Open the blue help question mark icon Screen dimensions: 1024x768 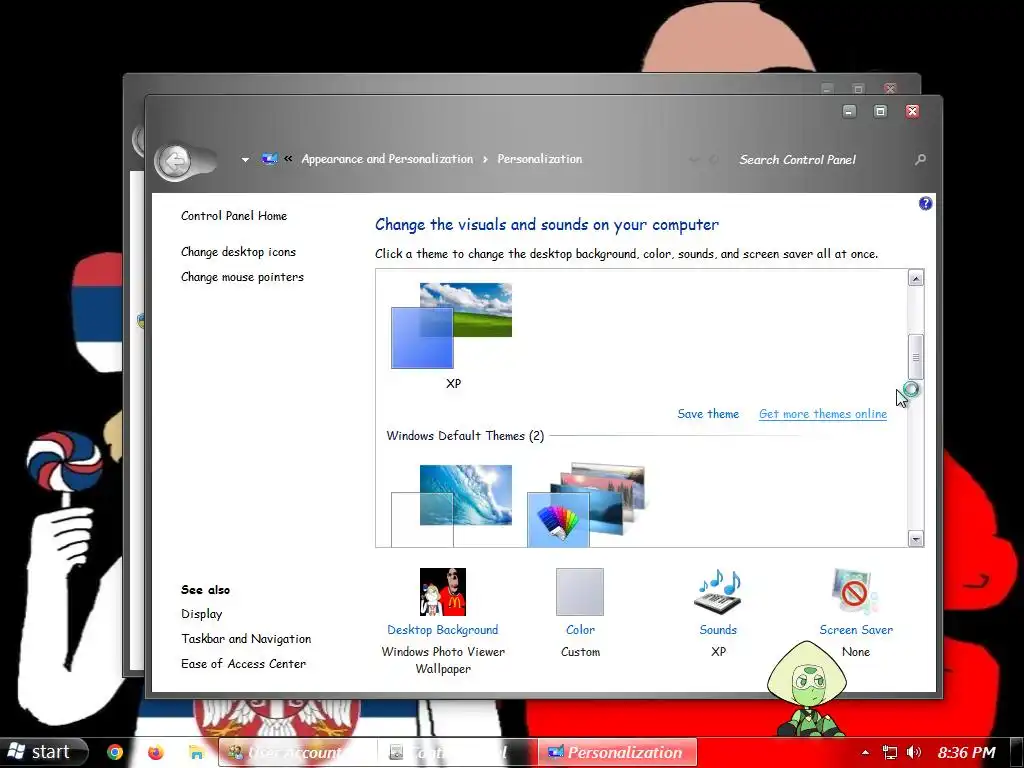pyautogui.click(x=925, y=204)
